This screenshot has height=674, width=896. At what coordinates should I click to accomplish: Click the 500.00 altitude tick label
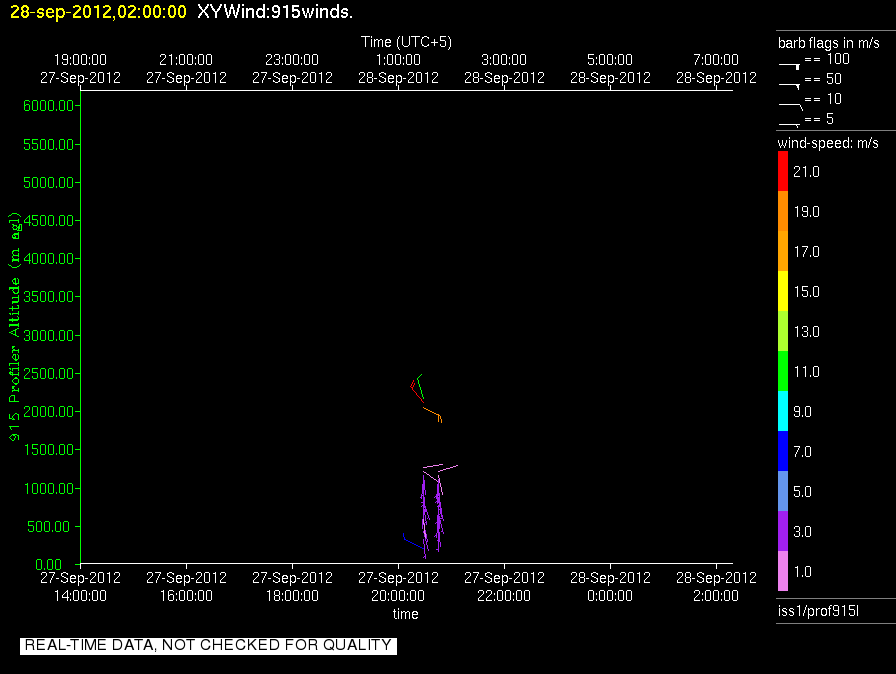click(x=51, y=527)
